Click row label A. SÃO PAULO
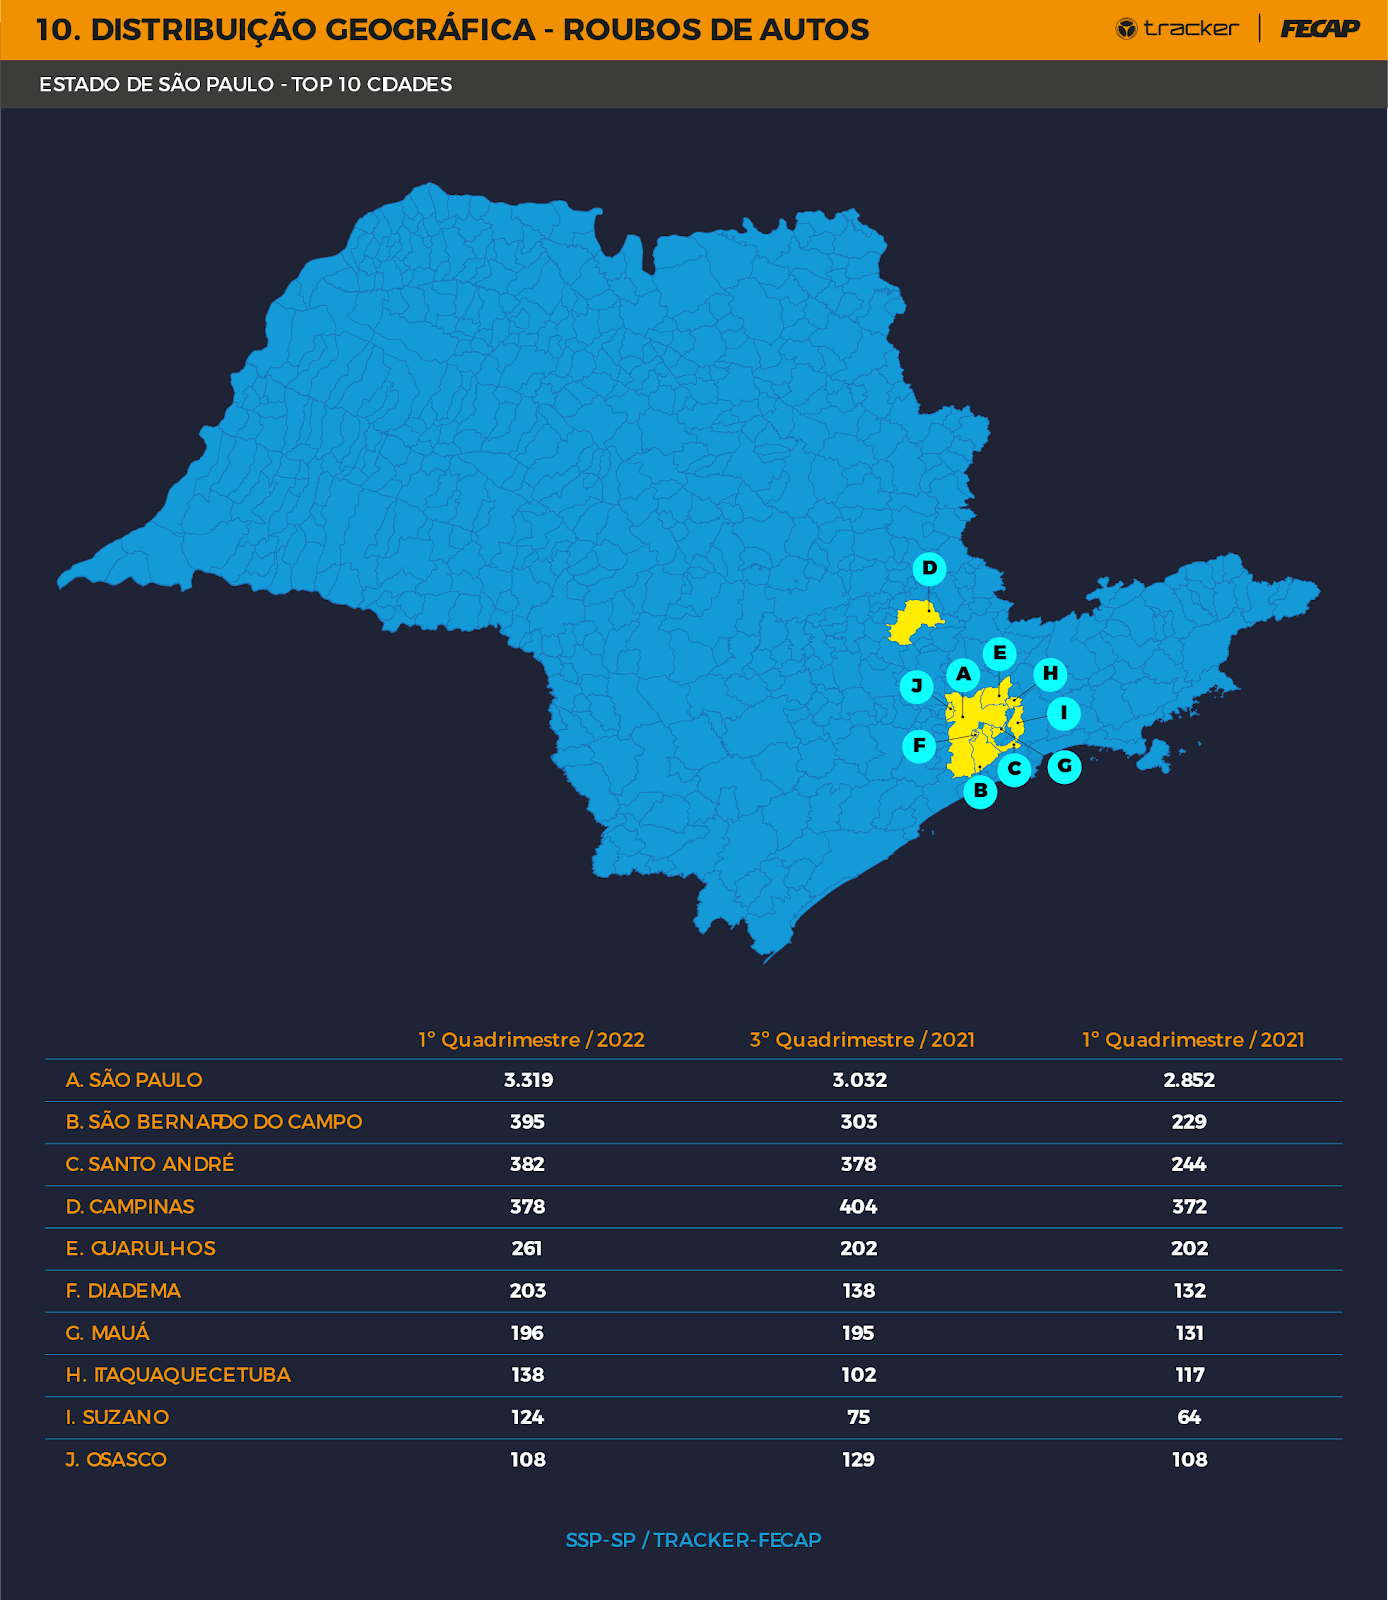The width and height of the screenshot is (1388, 1600). click(134, 1080)
